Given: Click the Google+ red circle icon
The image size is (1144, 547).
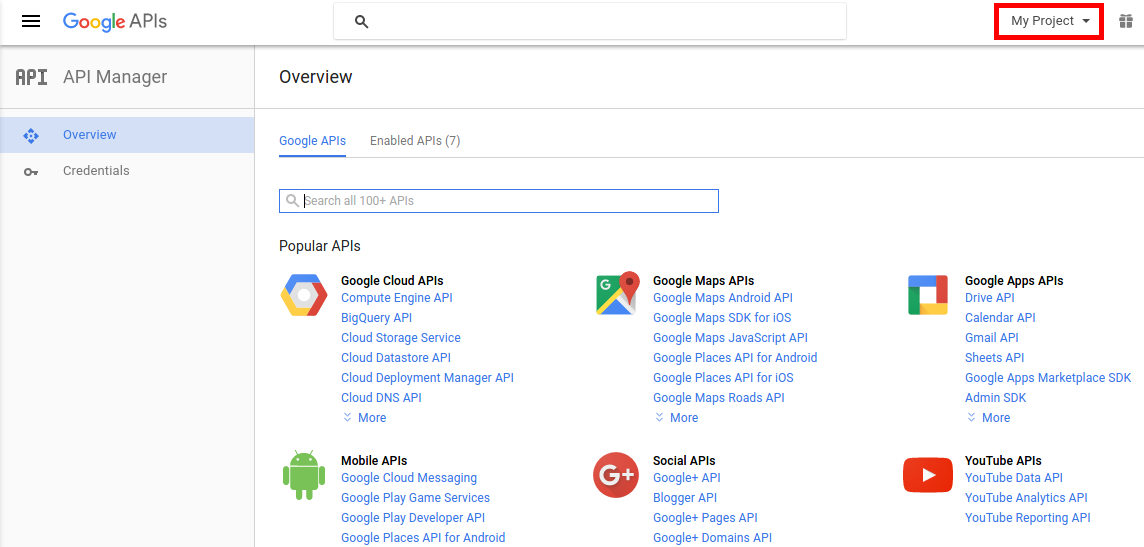Looking at the screenshot, I should click(616, 475).
